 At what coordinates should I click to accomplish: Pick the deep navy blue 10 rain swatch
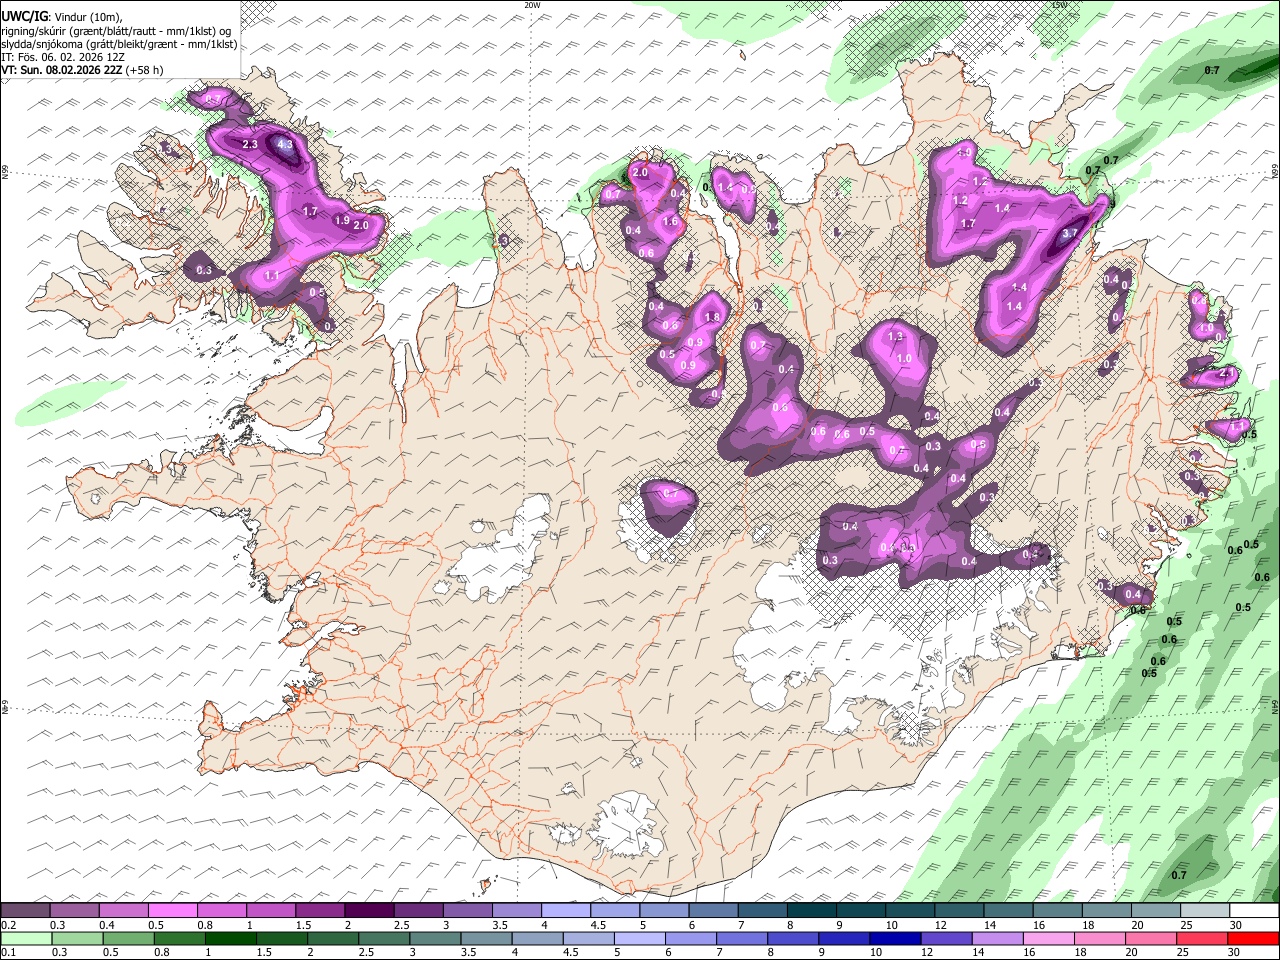(894, 939)
